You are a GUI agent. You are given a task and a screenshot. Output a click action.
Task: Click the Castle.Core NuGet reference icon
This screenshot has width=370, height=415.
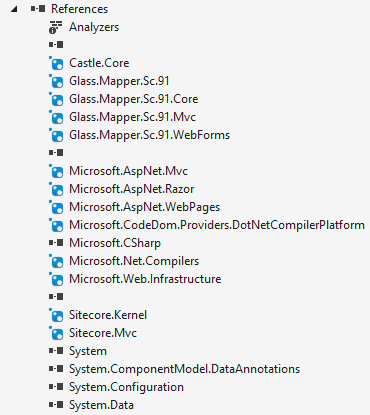point(56,63)
